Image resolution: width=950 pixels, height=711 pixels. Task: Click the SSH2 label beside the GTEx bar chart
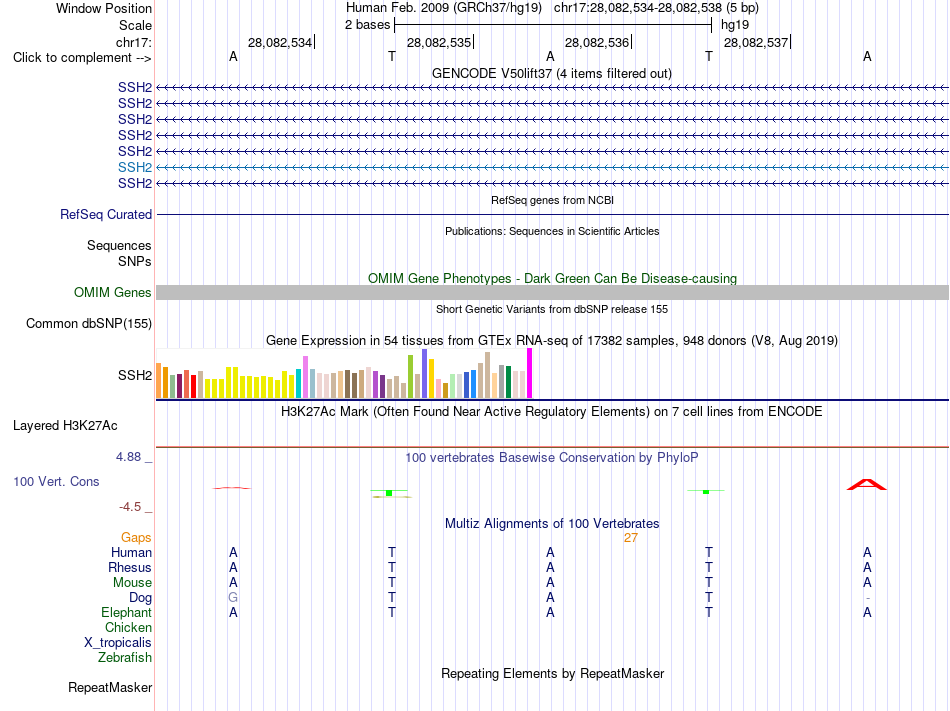click(x=135, y=375)
